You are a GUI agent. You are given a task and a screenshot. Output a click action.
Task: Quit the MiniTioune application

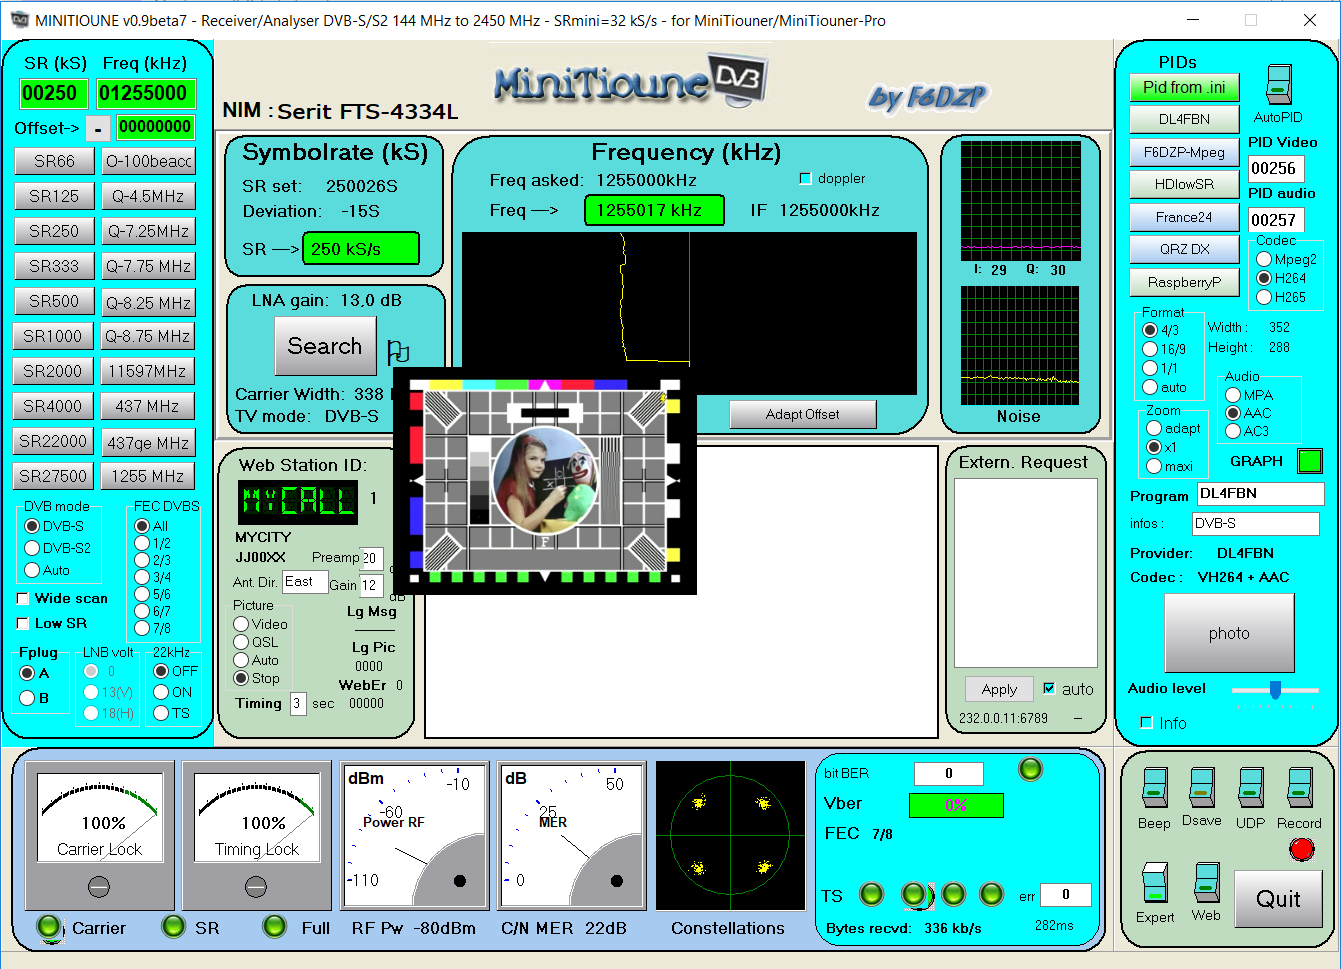click(1278, 899)
